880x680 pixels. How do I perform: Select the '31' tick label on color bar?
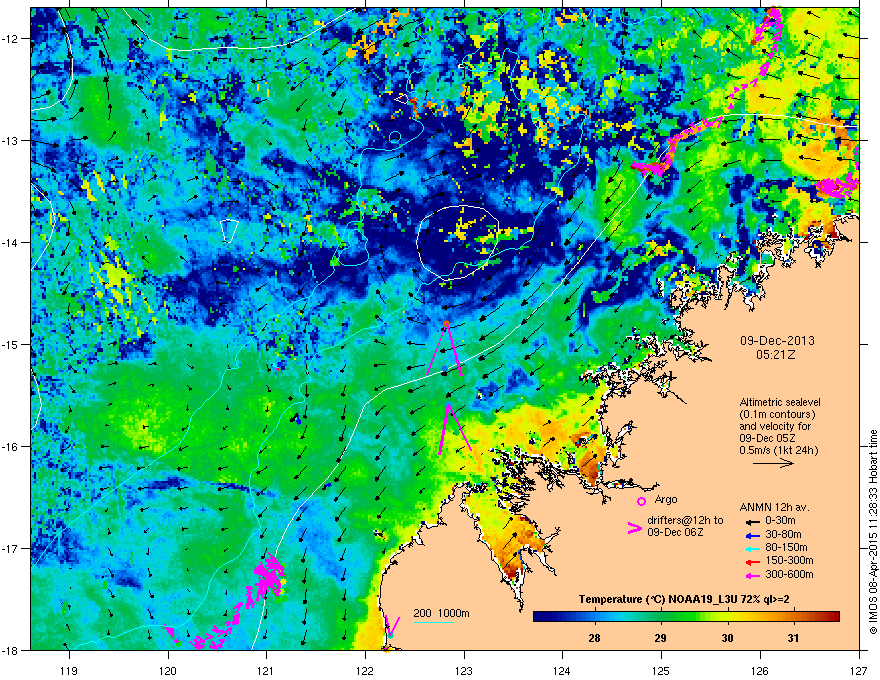tap(793, 638)
